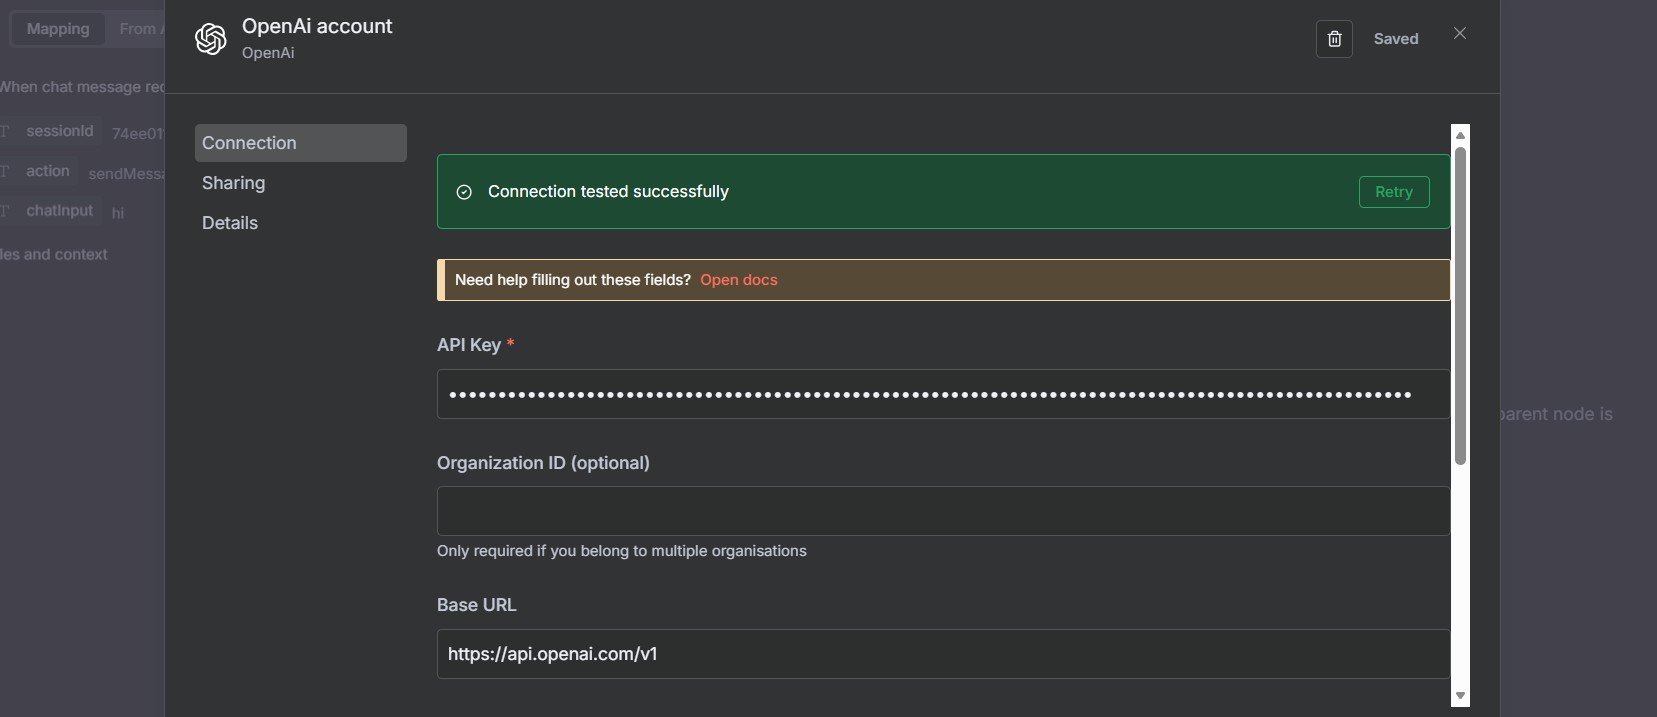Select the Mapping tab in background
Image resolution: width=1657 pixels, height=717 pixels.
pos(58,29)
